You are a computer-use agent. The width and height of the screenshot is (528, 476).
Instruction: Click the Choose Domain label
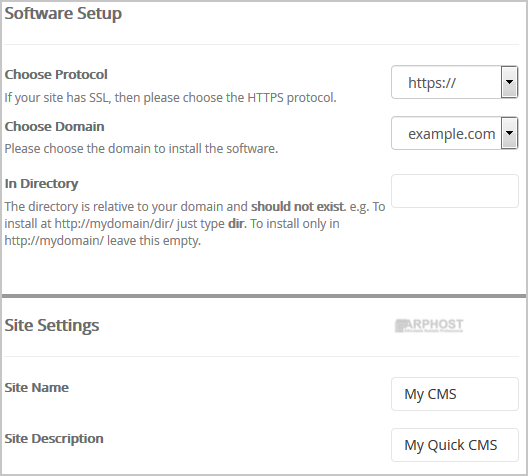click(54, 127)
